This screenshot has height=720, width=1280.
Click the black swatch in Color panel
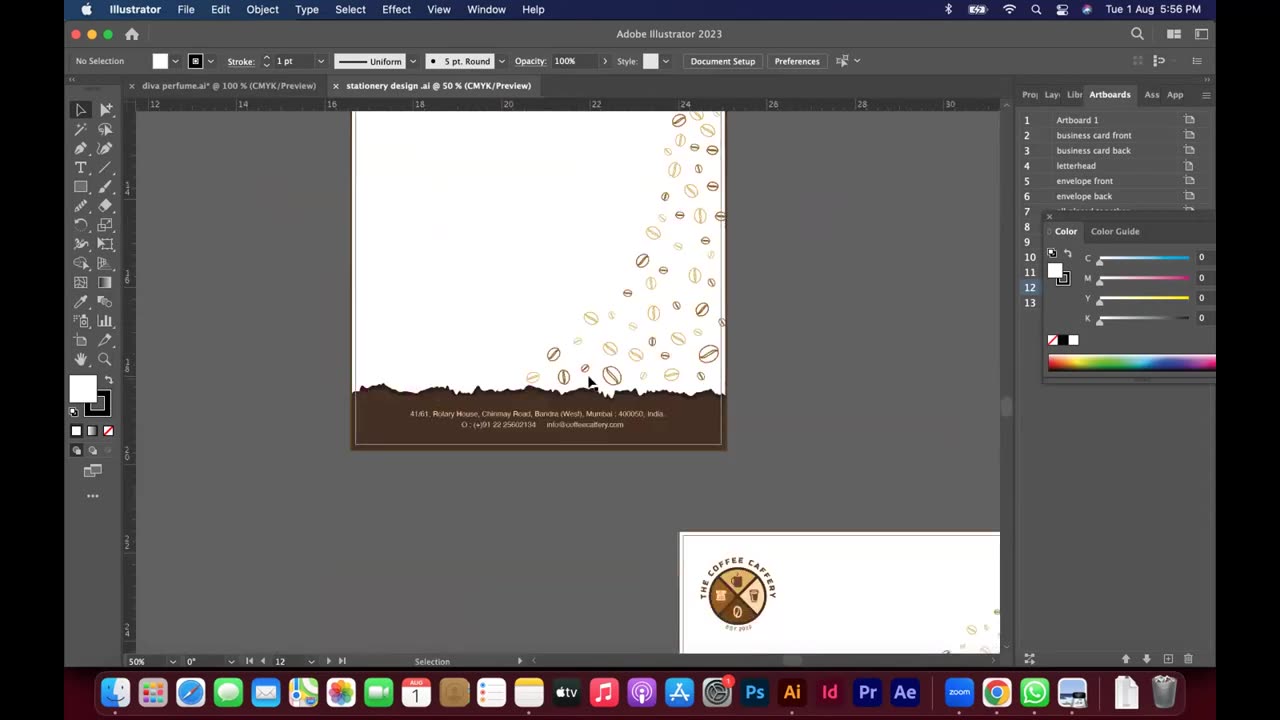point(1063,340)
